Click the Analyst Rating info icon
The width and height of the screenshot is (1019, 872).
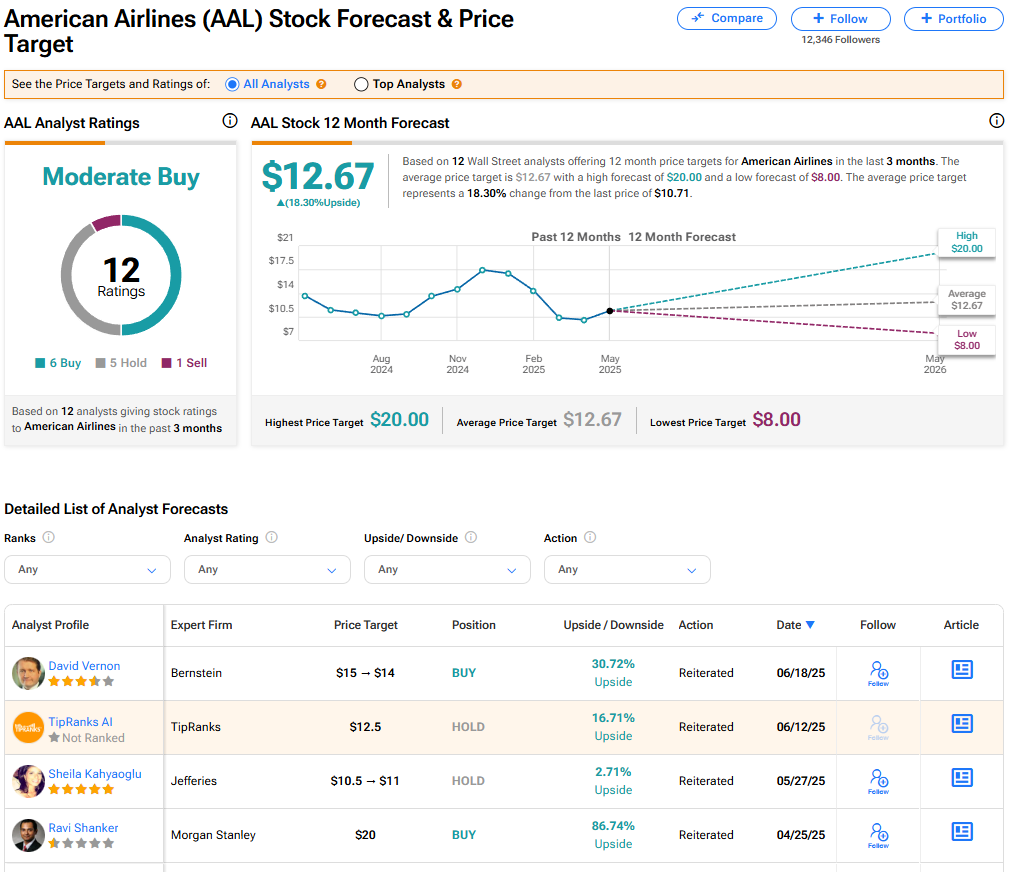pos(272,537)
